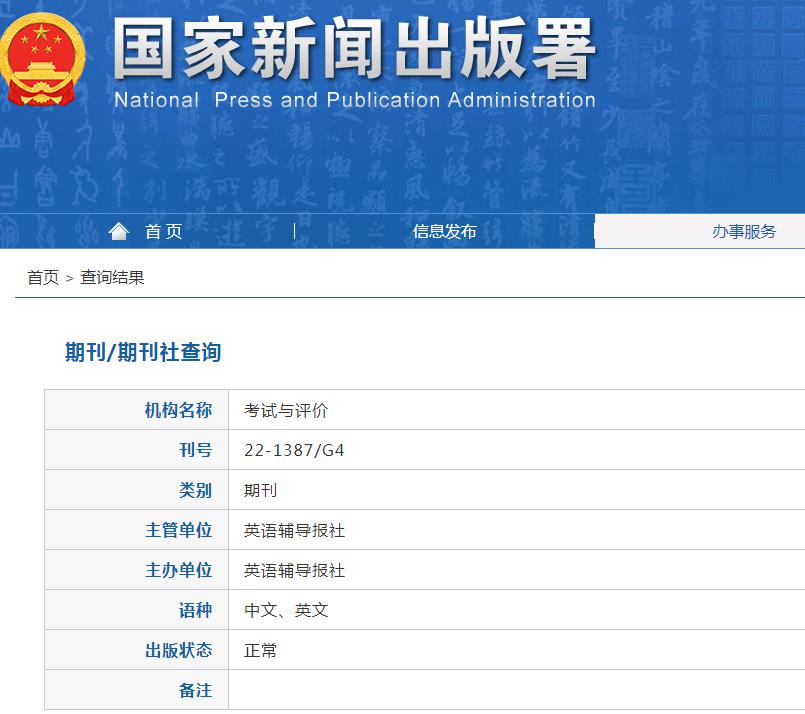805x714 pixels.
Task: Click the divider between 首页 and 信息发布
Action: pyautogui.click(x=294, y=231)
